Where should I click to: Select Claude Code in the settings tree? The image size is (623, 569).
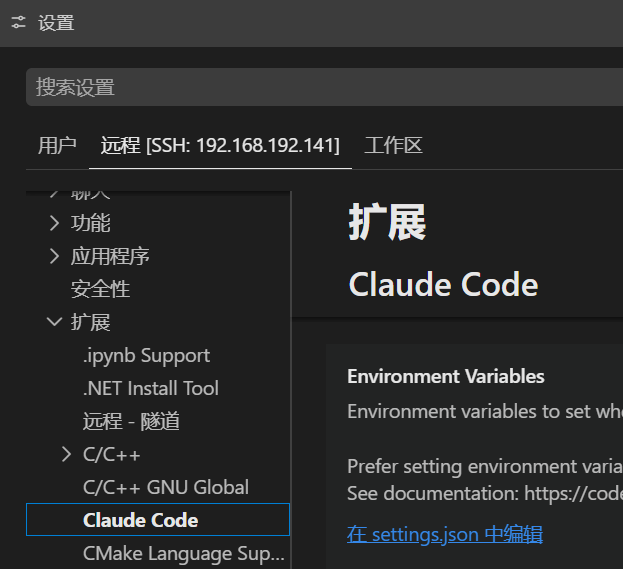coord(158,520)
